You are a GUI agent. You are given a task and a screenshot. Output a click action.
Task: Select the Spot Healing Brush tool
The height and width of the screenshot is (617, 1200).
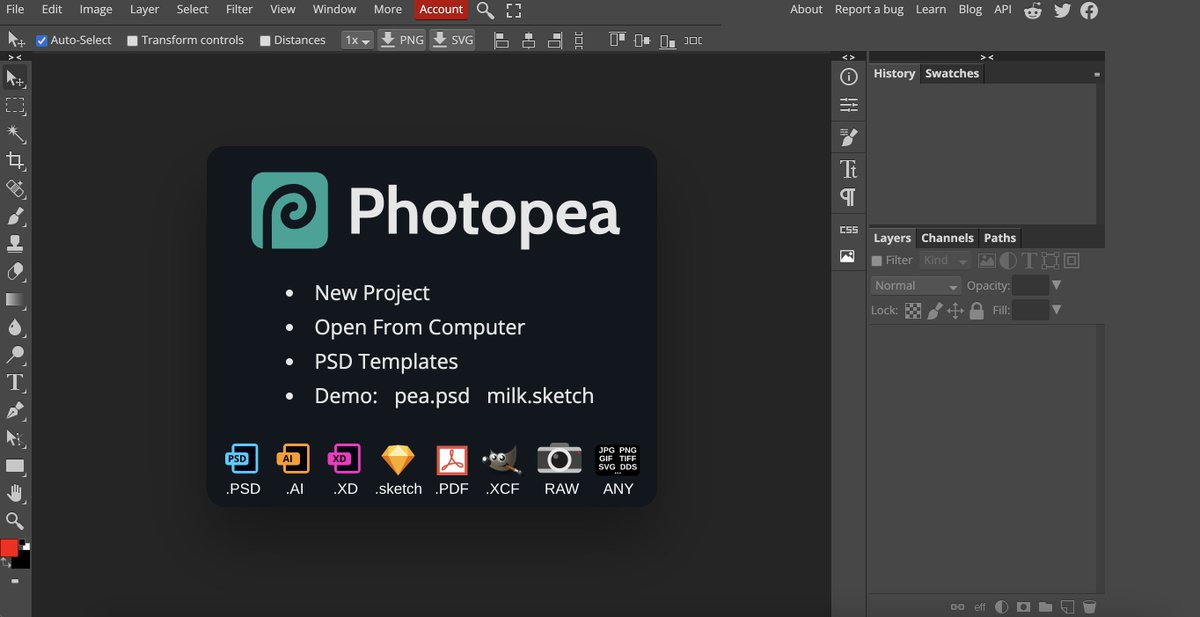15,189
